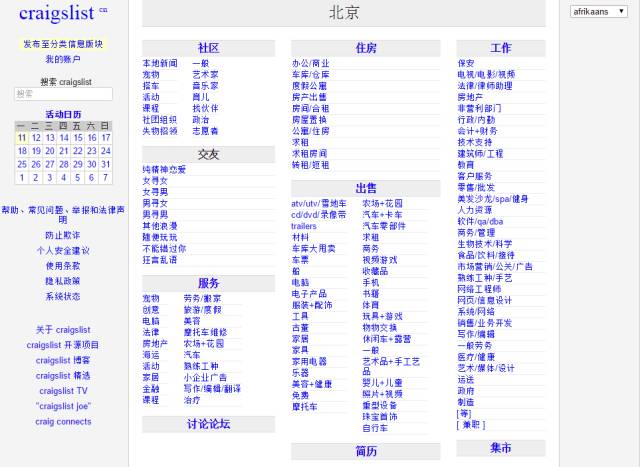Screen dimensions: 640x467
Task: Select day 11 in the event calendar
Action: (22, 138)
